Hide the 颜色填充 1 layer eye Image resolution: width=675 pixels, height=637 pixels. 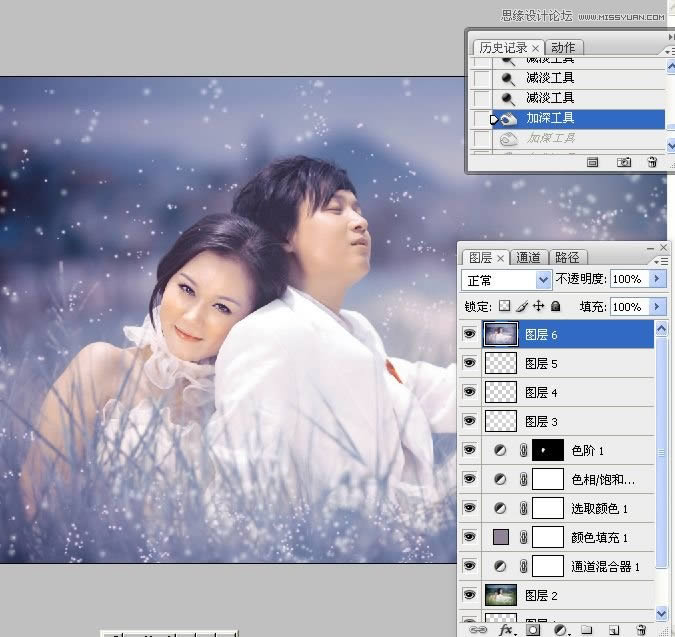coord(469,537)
